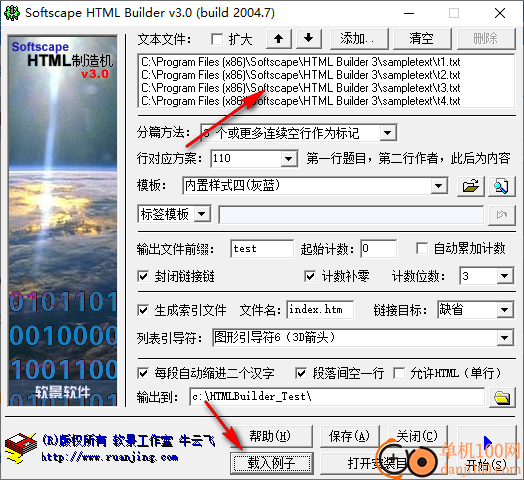Click the 保存(A) button
Image resolution: width=524 pixels, height=480 pixels.
coord(350,436)
